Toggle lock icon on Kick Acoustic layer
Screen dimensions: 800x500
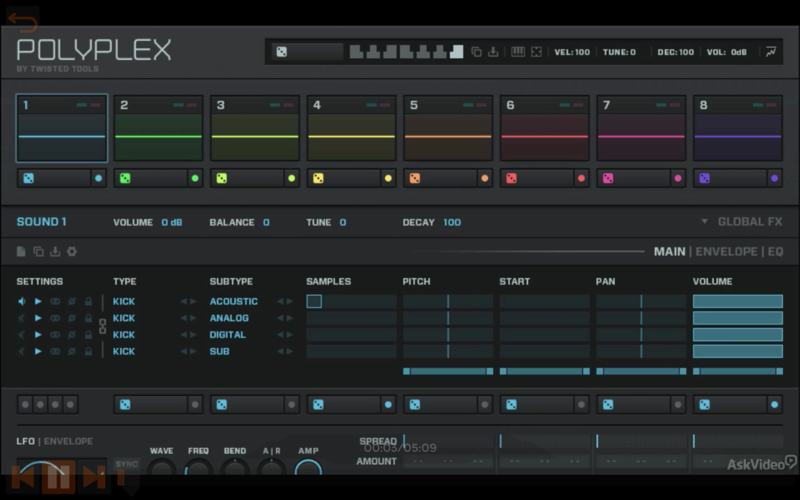pyautogui.click(x=88, y=302)
